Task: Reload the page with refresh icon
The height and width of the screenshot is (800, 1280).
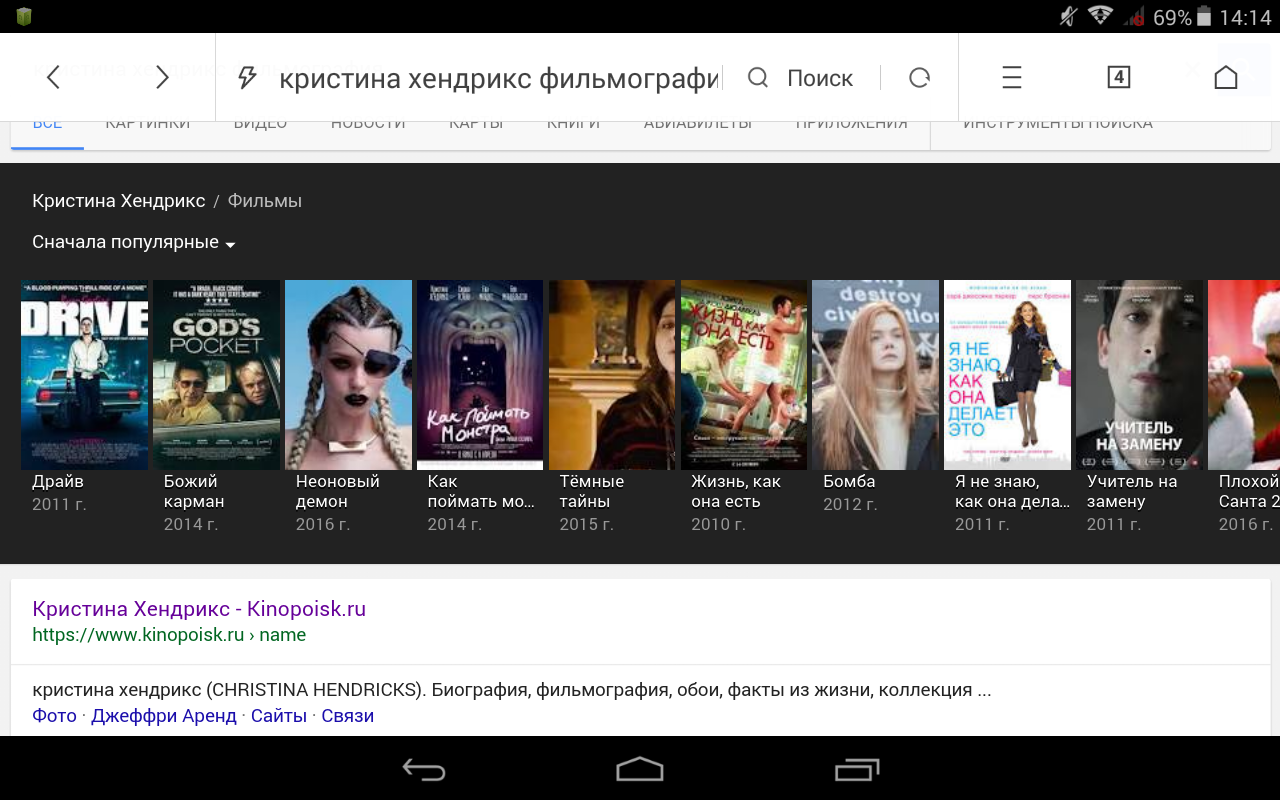Action: pos(919,78)
